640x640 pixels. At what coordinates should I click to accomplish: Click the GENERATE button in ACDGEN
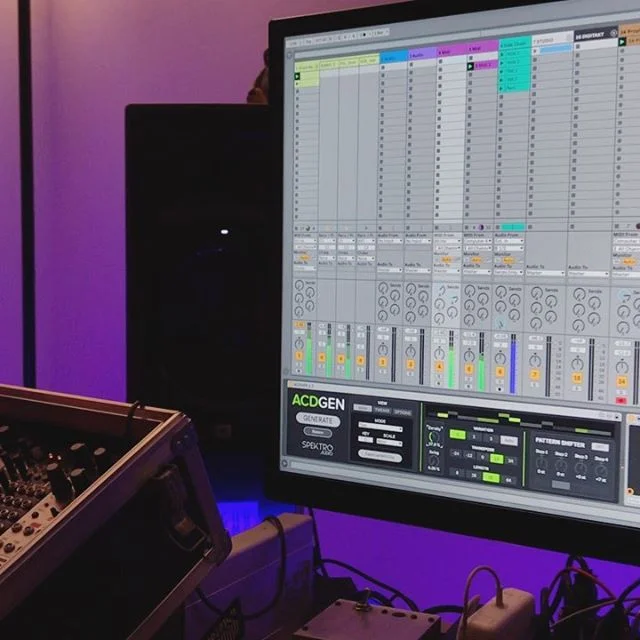point(318,419)
